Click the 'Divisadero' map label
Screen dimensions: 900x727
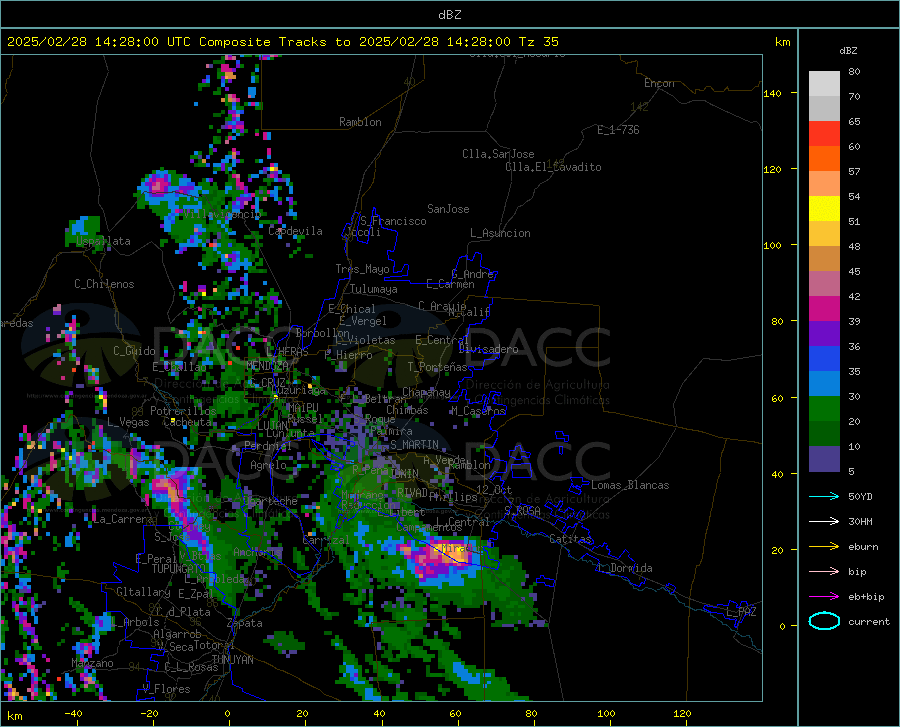coord(488,349)
